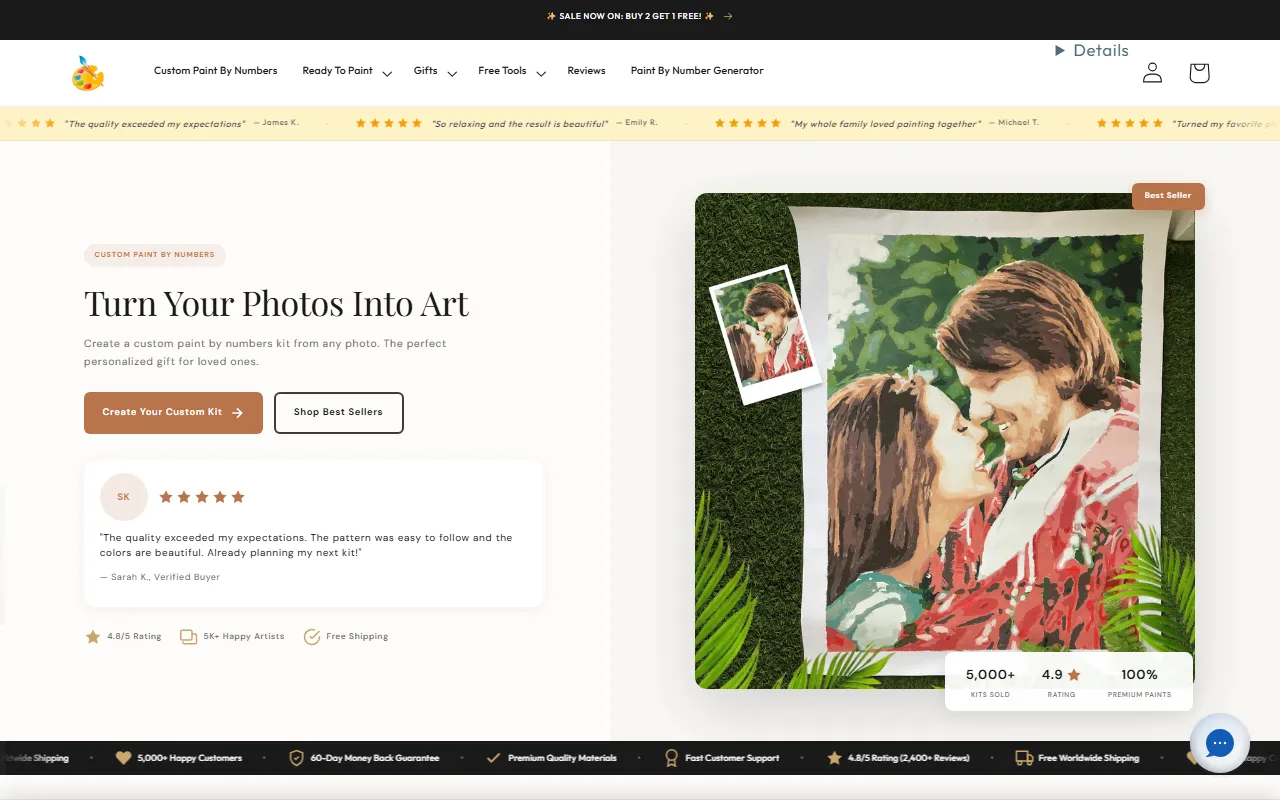Click the Best Seller badge
Viewport: 1280px width, 800px height.
pyautogui.click(x=1167, y=196)
